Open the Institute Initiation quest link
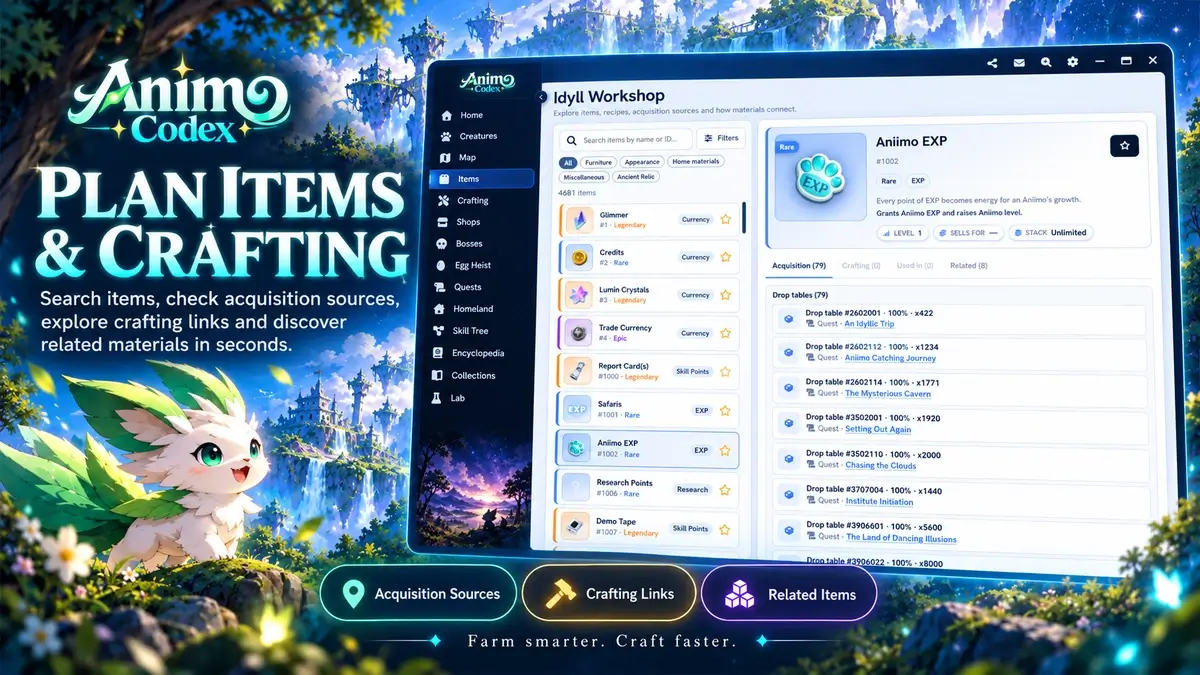The image size is (1200, 675). pyautogui.click(x=879, y=501)
